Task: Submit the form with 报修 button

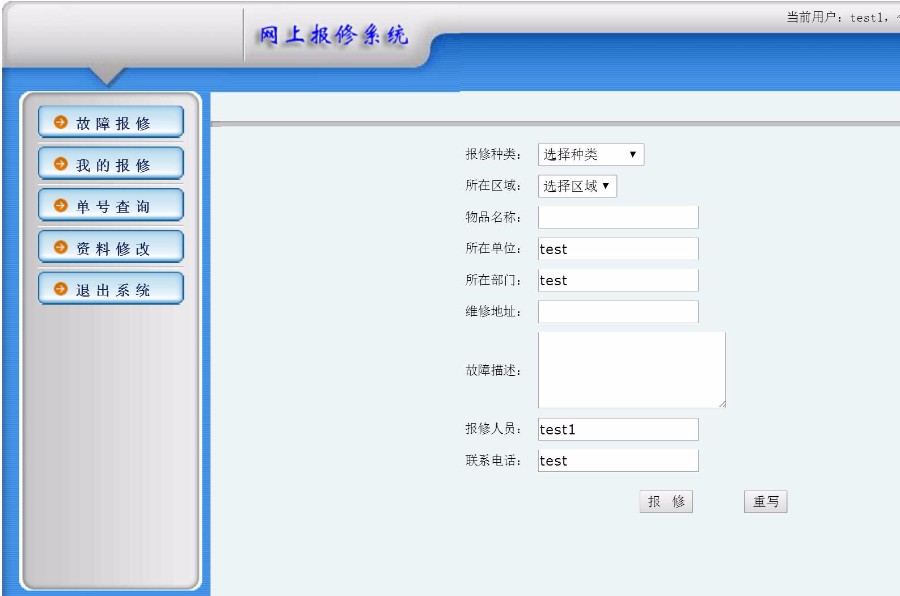Action: coord(666,501)
